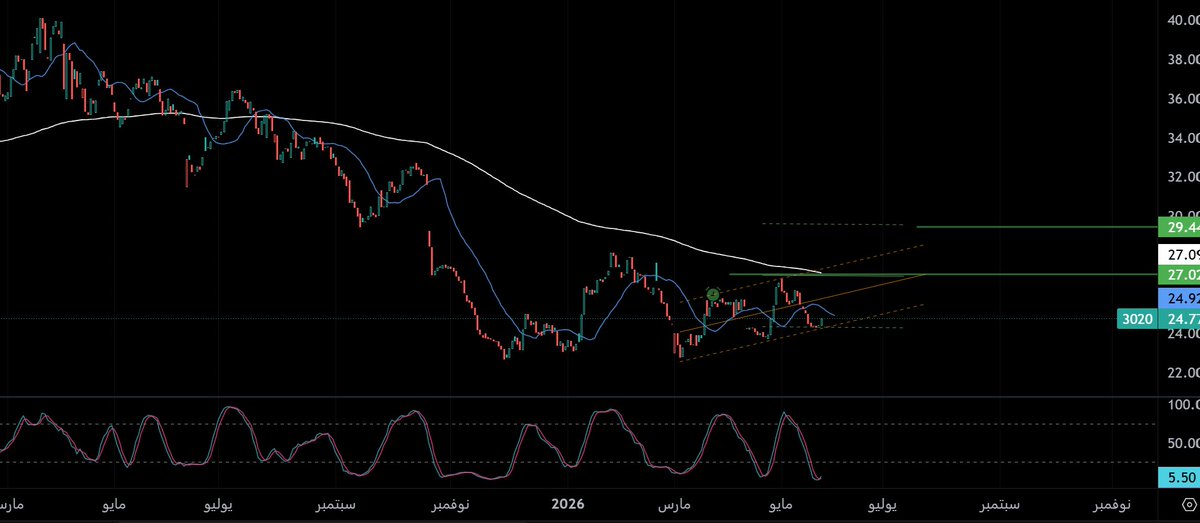Click the 50.00 oscillator scale value
Viewport: 1200px width, 523px height.
1181,443
